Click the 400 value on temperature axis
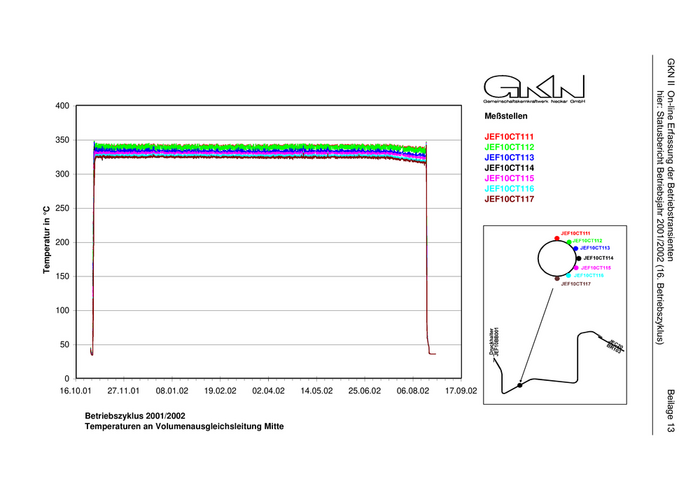700x495 pixels. [x=61, y=106]
